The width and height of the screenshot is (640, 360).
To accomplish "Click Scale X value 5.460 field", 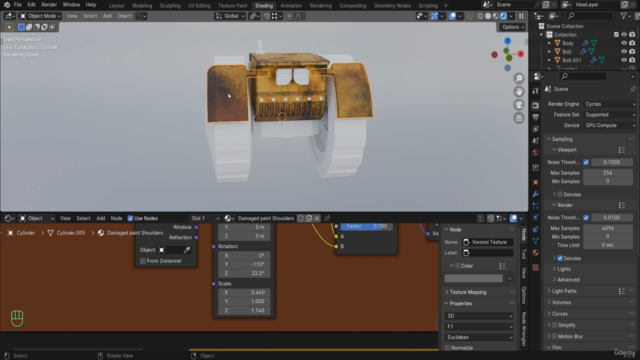I will (x=244, y=293).
